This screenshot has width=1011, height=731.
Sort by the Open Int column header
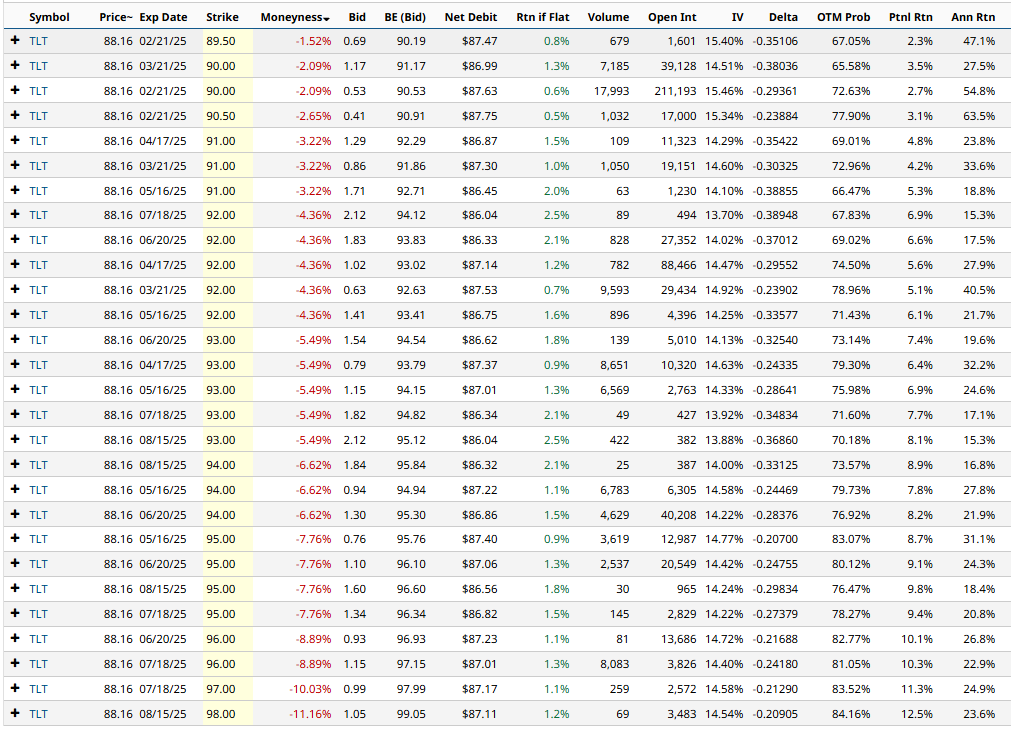672,17
